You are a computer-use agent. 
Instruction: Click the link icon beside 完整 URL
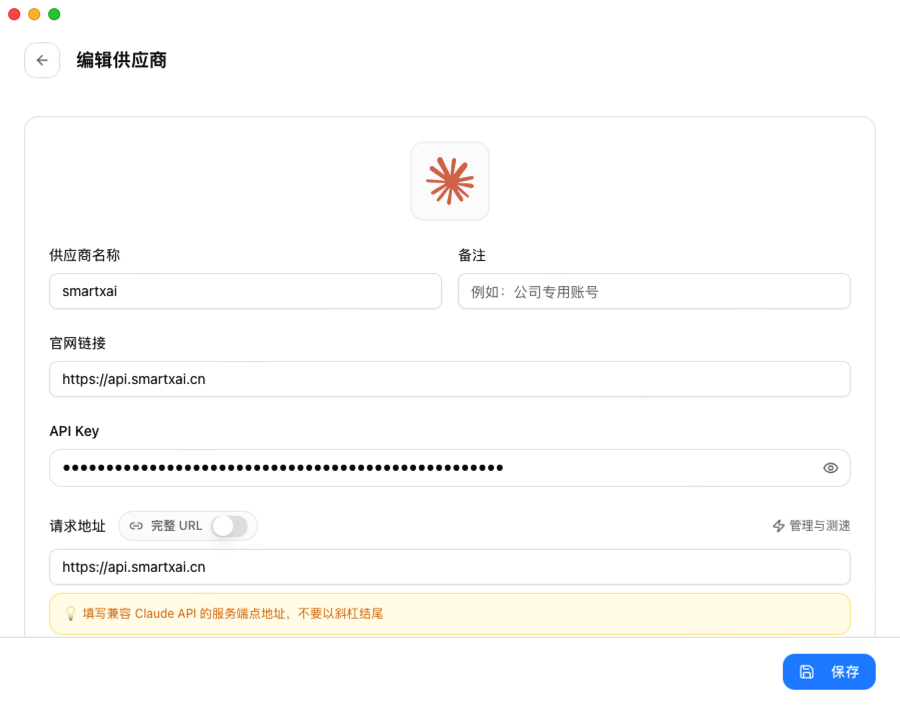(136, 526)
